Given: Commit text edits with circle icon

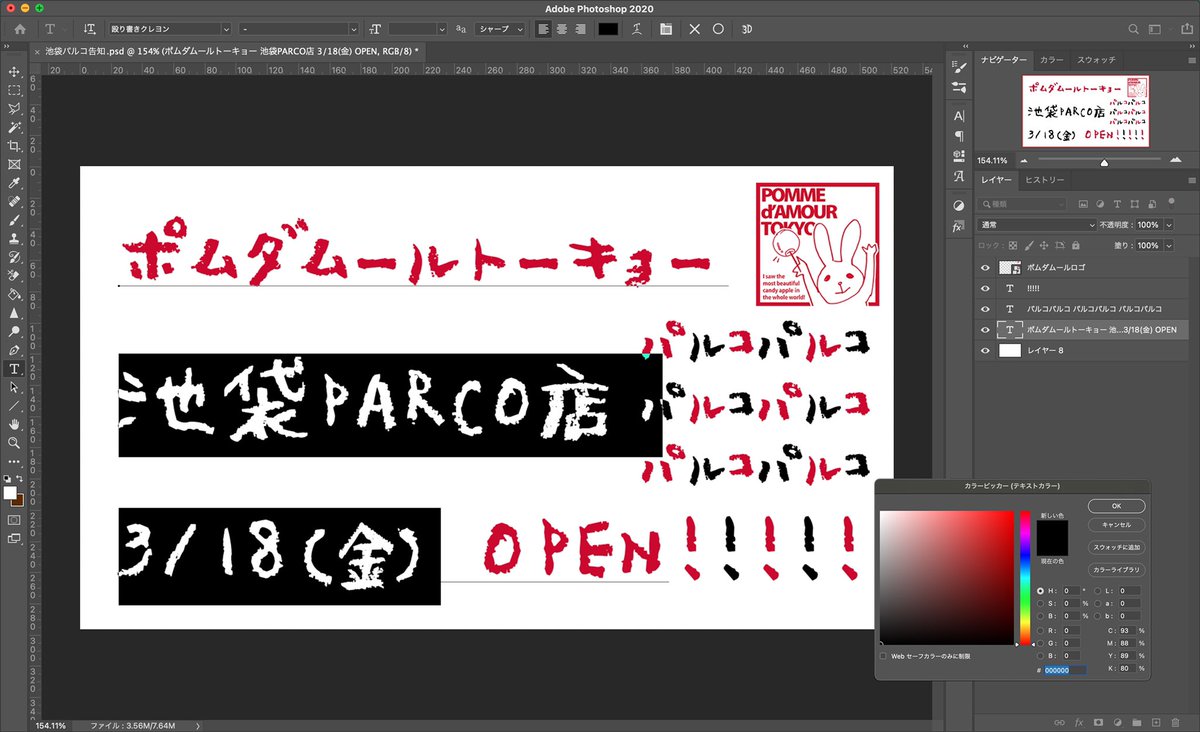Looking at the screenshot, I should click(x=718, y=29).
